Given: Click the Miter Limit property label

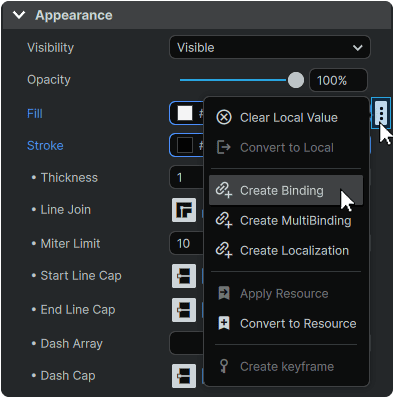Looking at the screenshot, I should pos(70,244).
